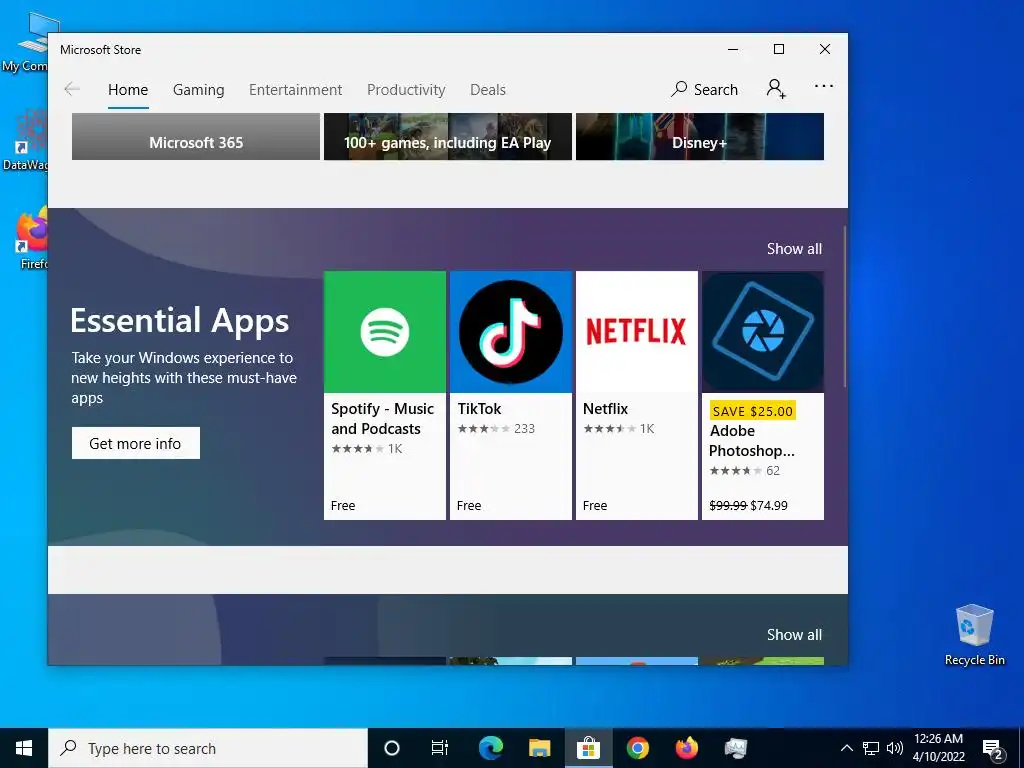Select the Netflix title text
The width and height of the screenshot is (1024, 768).
605,409
